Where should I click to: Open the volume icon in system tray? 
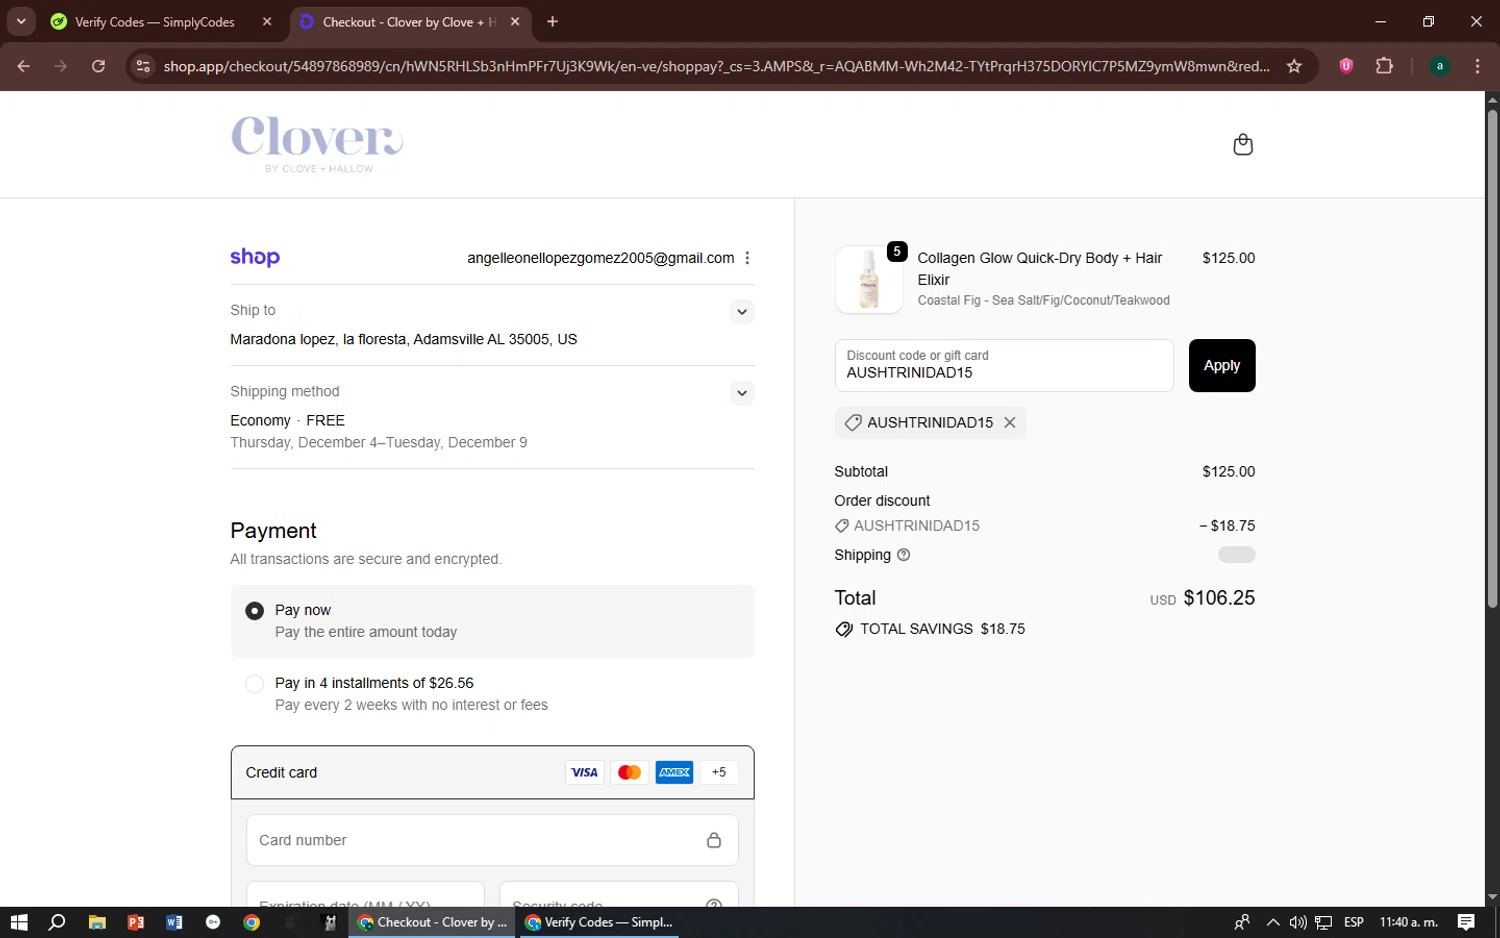(x=1298, y=922)
